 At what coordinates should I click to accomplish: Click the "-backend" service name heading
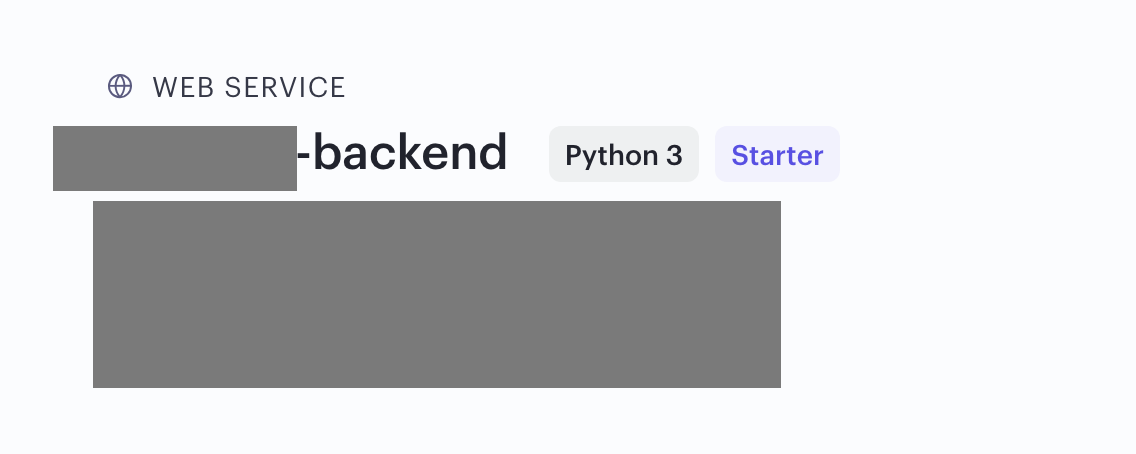pos(402,153)
